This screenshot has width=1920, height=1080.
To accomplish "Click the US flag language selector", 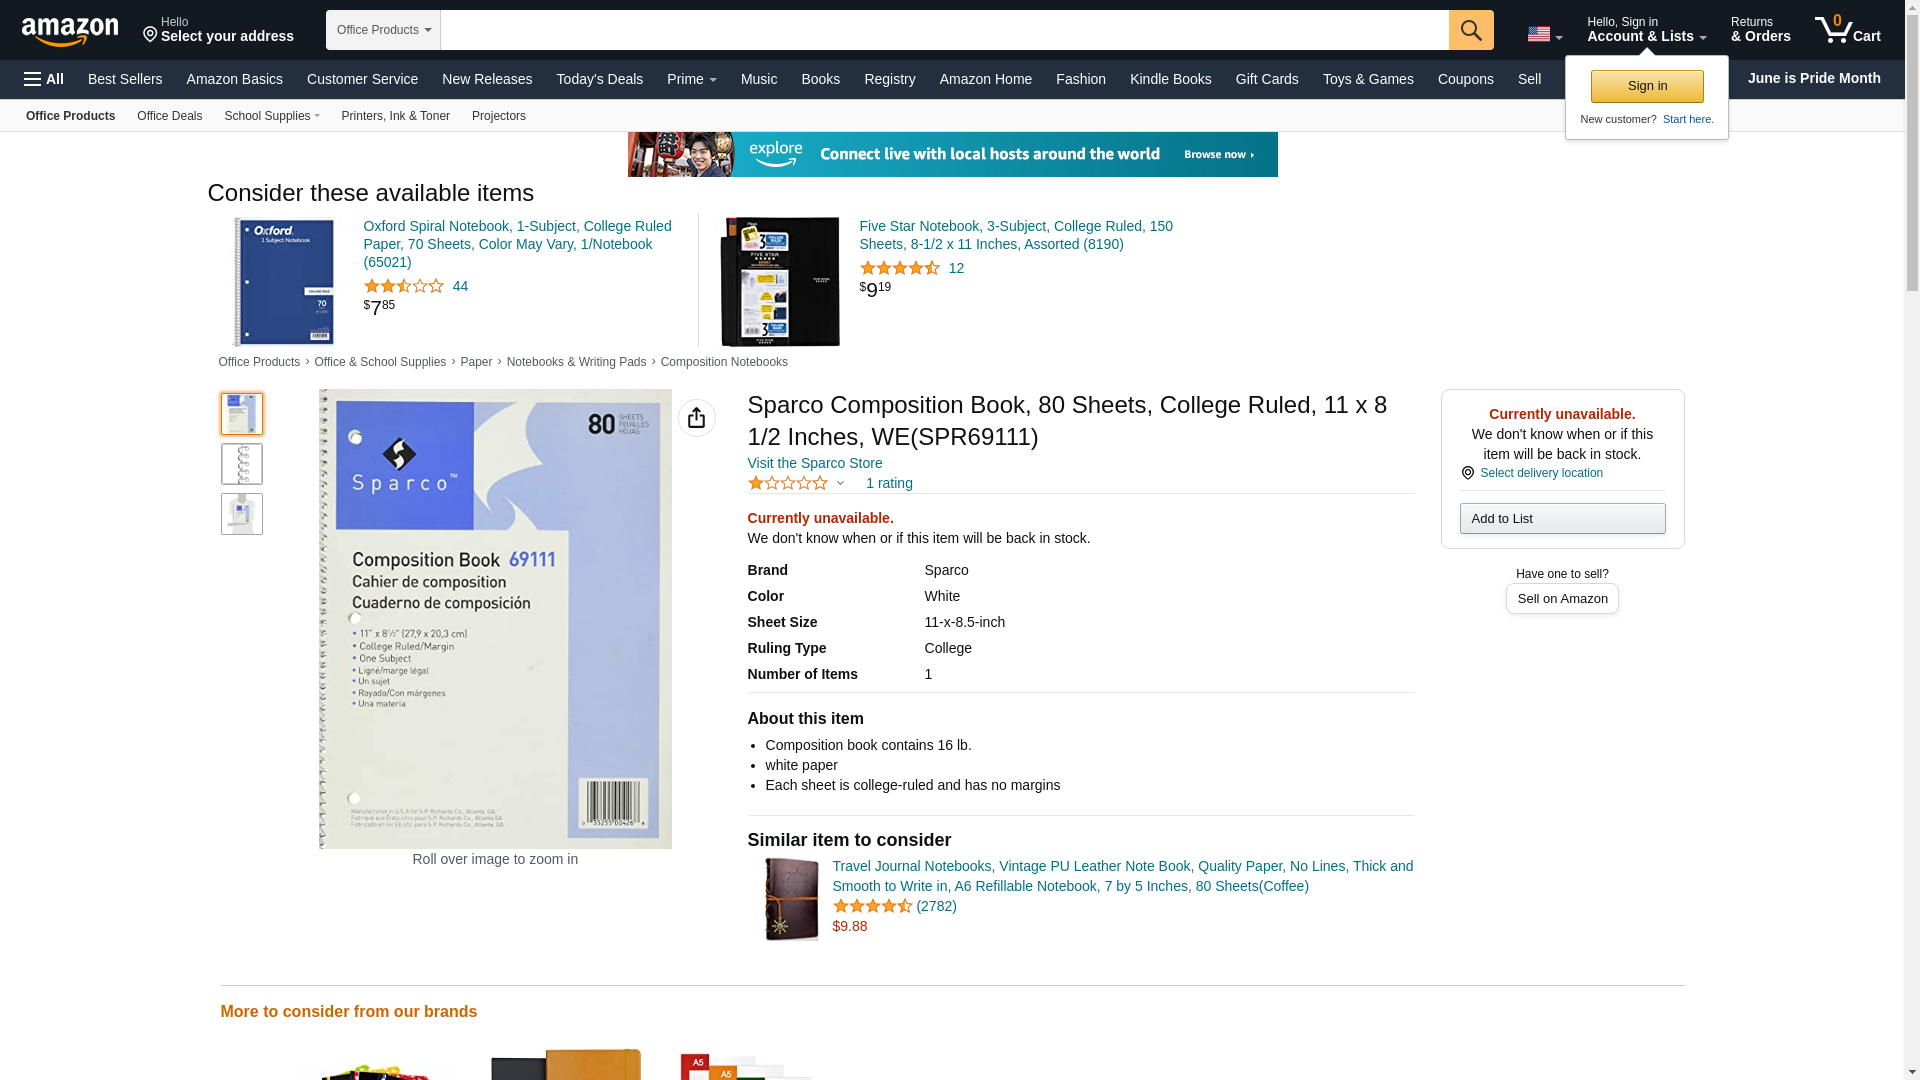I will (1544, 34).
